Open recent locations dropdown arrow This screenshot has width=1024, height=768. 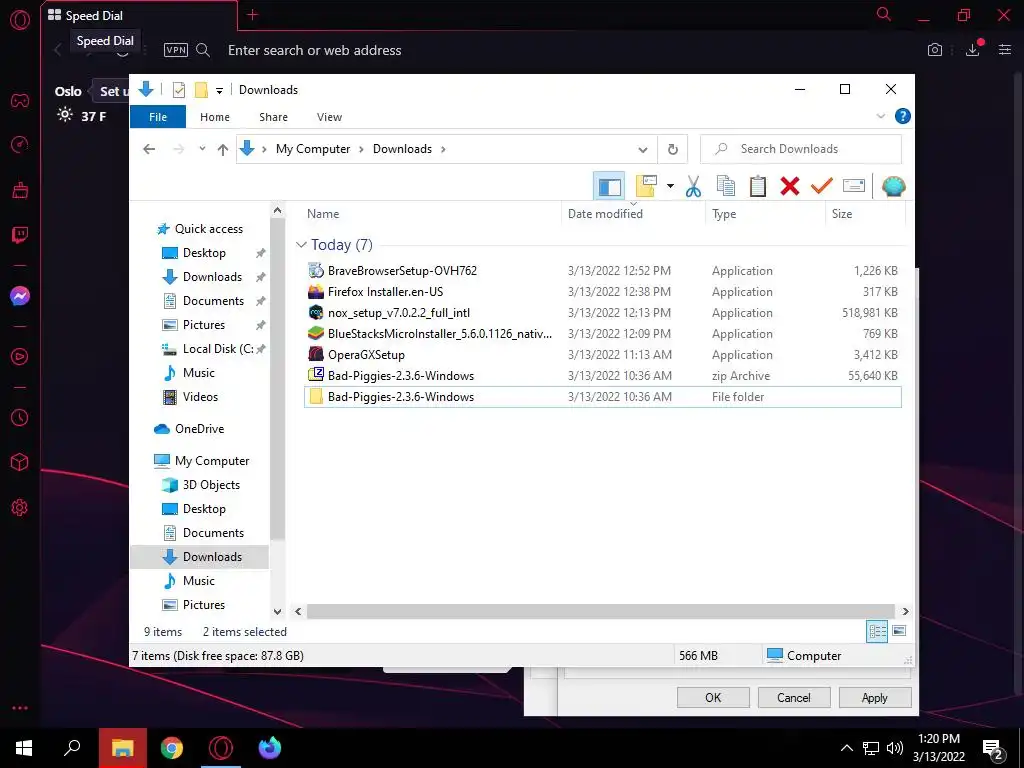click(202, 149)
